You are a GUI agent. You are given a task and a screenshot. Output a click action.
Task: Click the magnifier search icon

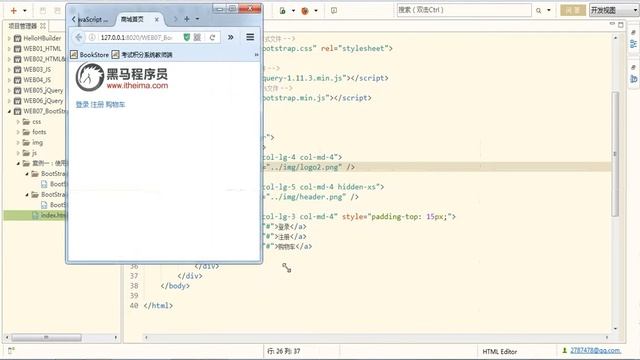tap(539, 11)
